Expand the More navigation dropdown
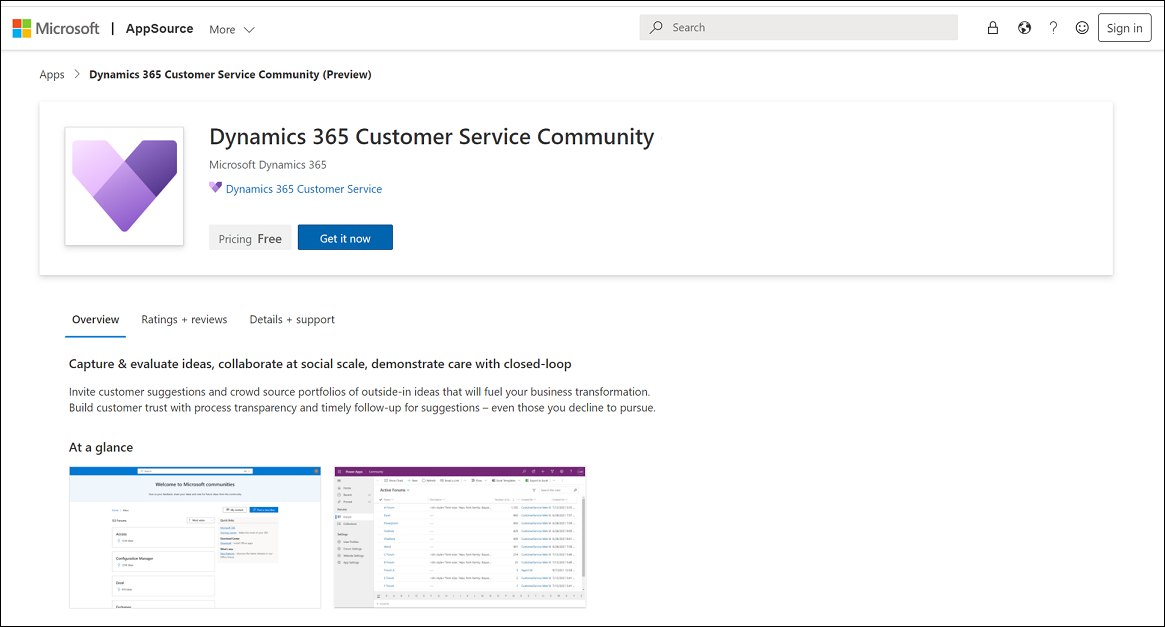 230,29
